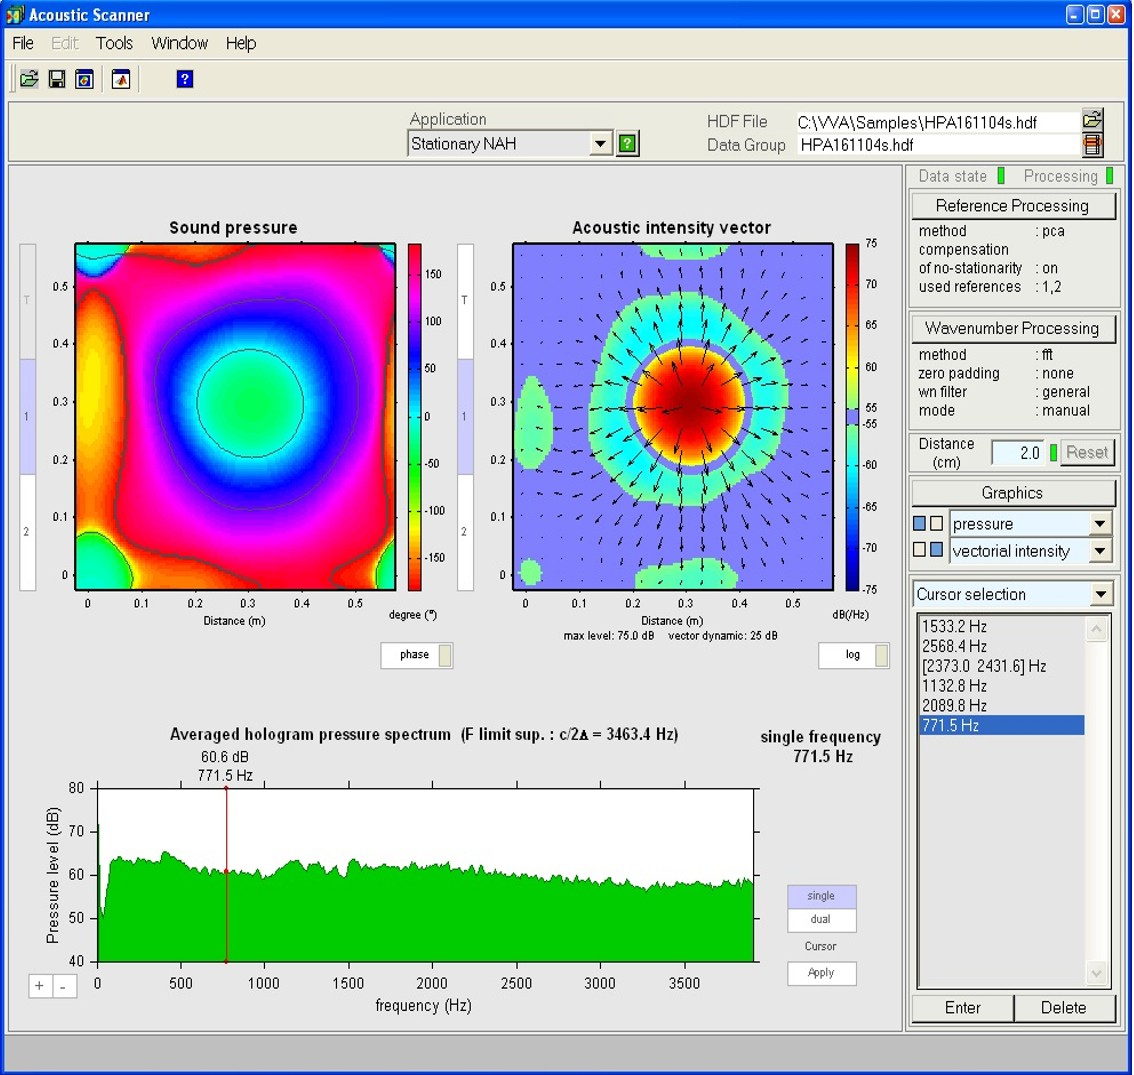The width and height of the screenshot is (1134, 1075).
Task: Select the dual cursor mode
Action: click(822, 919)
